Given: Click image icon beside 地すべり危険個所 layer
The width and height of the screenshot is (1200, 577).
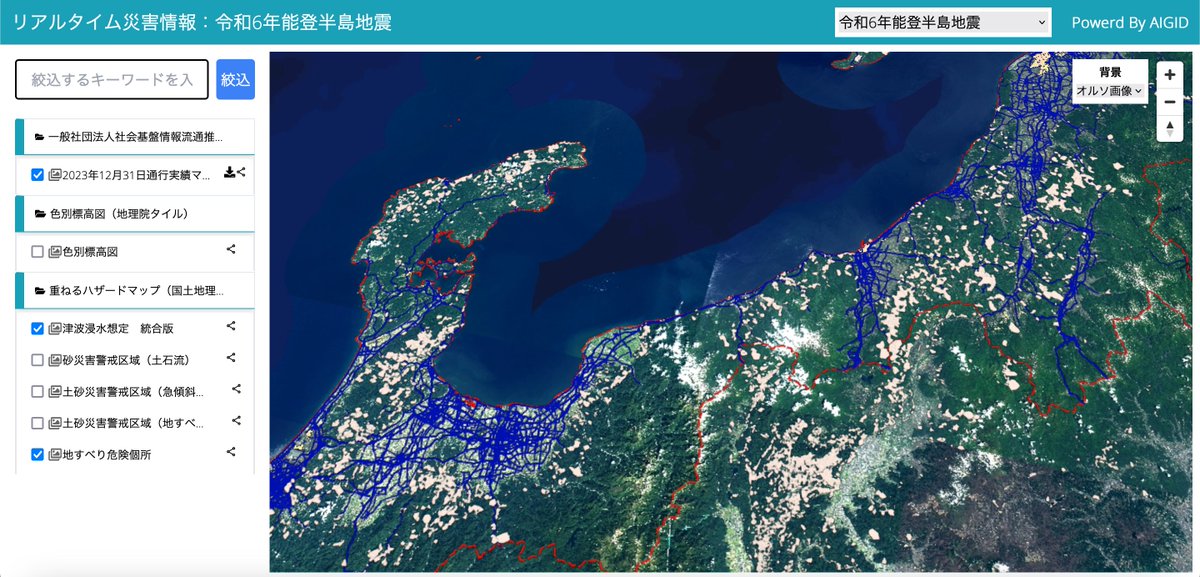Looking at the screenshot, I should [55, 455].
